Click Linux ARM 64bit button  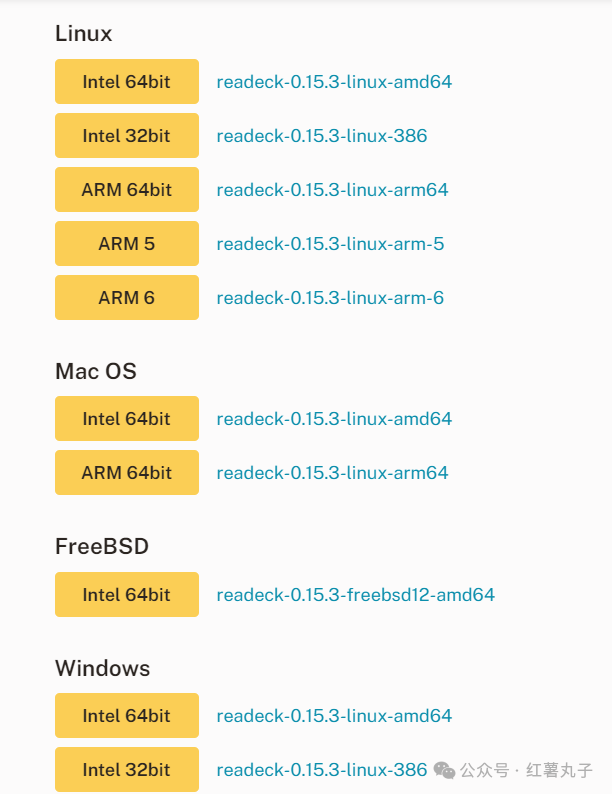[x=127, y=189]
